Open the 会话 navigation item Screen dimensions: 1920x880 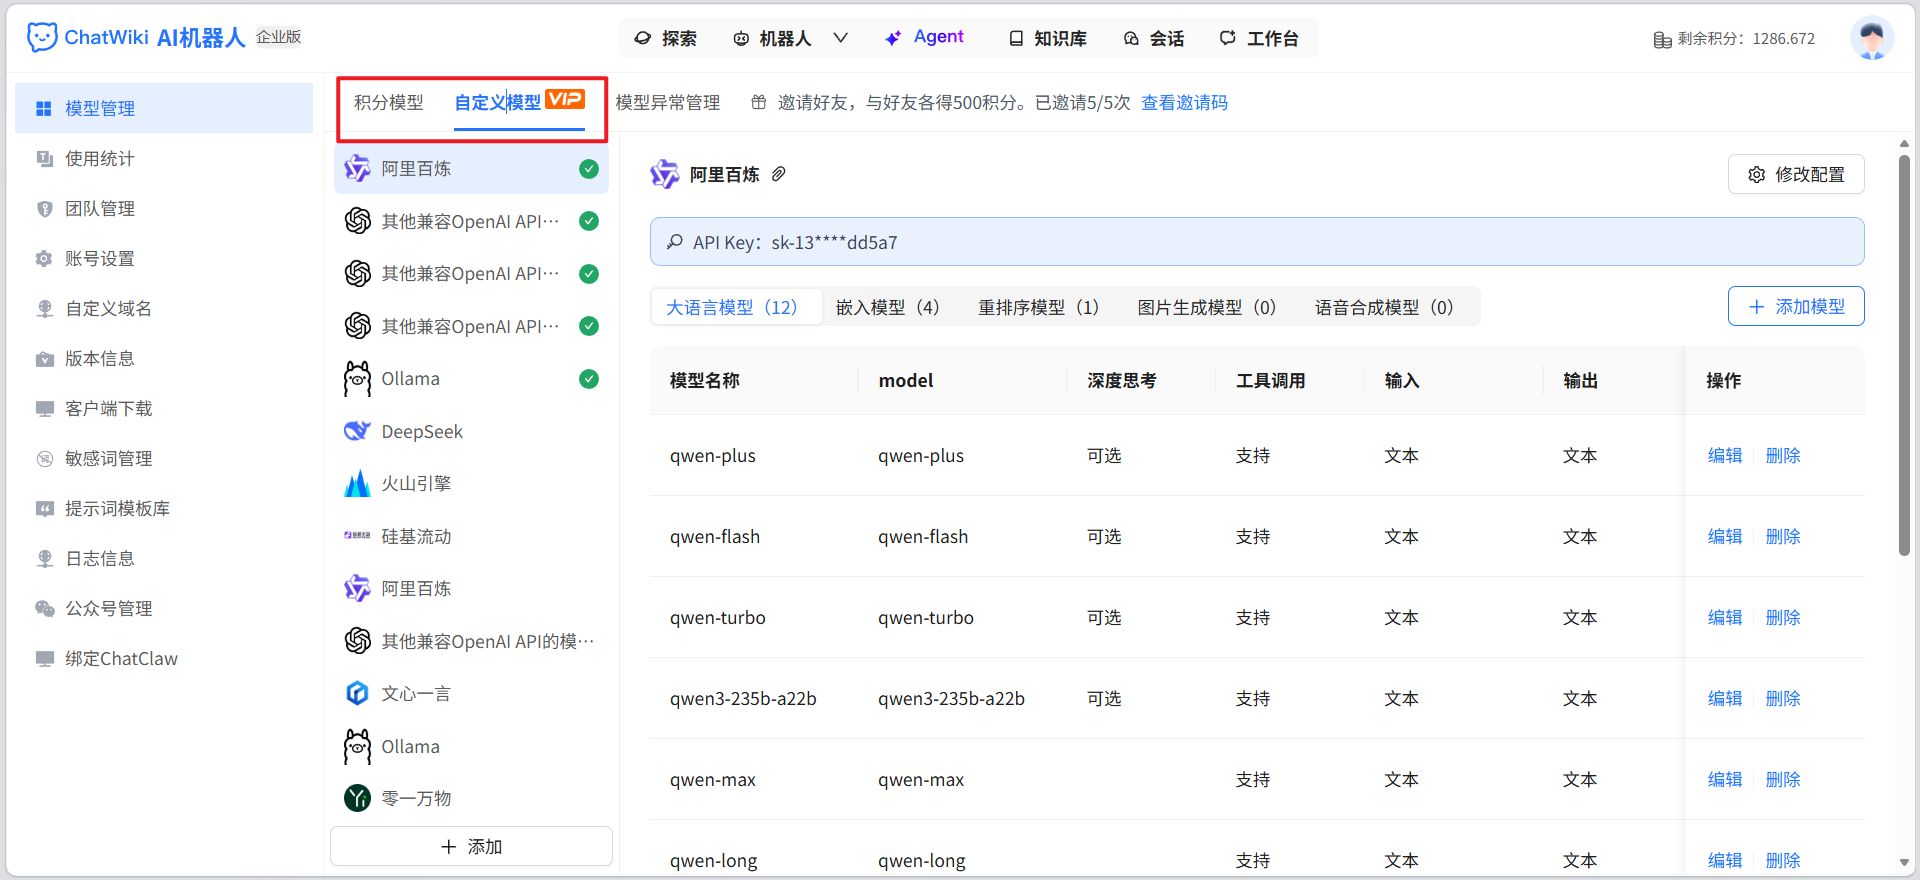(1154, 38)
